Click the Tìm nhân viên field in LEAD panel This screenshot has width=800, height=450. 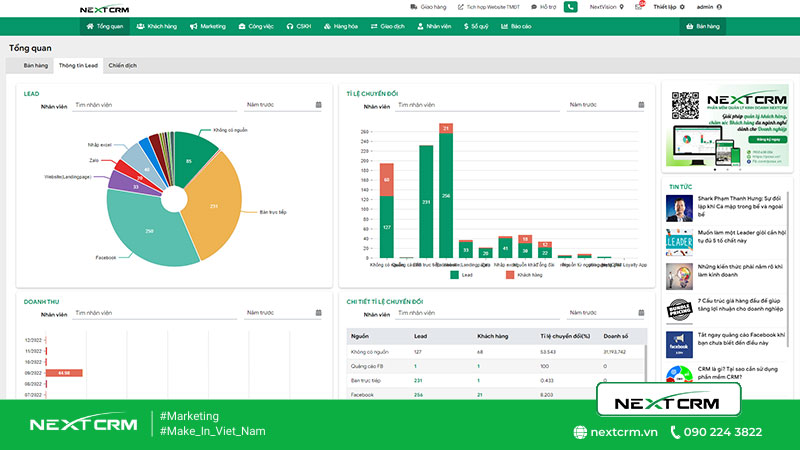tap(155, 104)
